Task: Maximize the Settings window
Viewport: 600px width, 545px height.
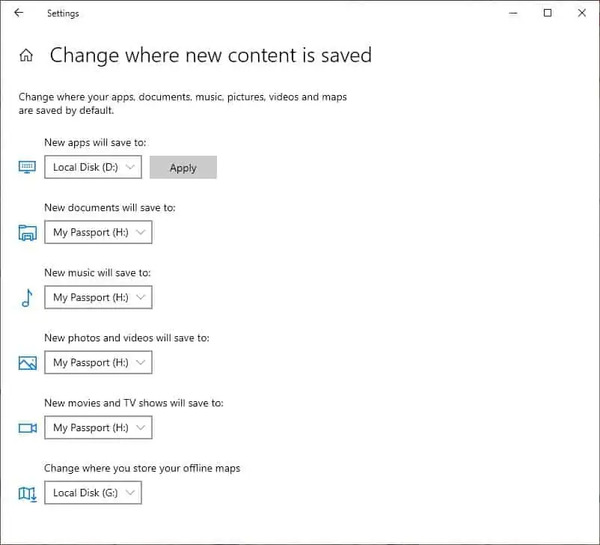Action: (548, 13)
